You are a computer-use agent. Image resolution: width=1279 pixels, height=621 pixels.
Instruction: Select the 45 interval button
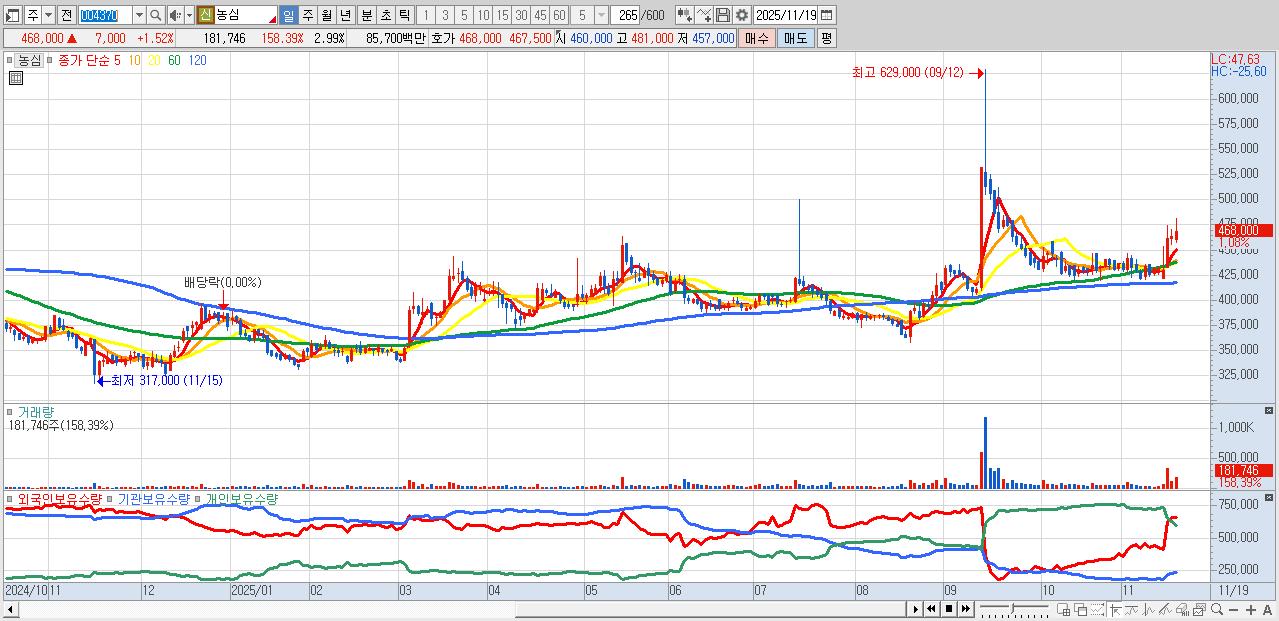540,15
